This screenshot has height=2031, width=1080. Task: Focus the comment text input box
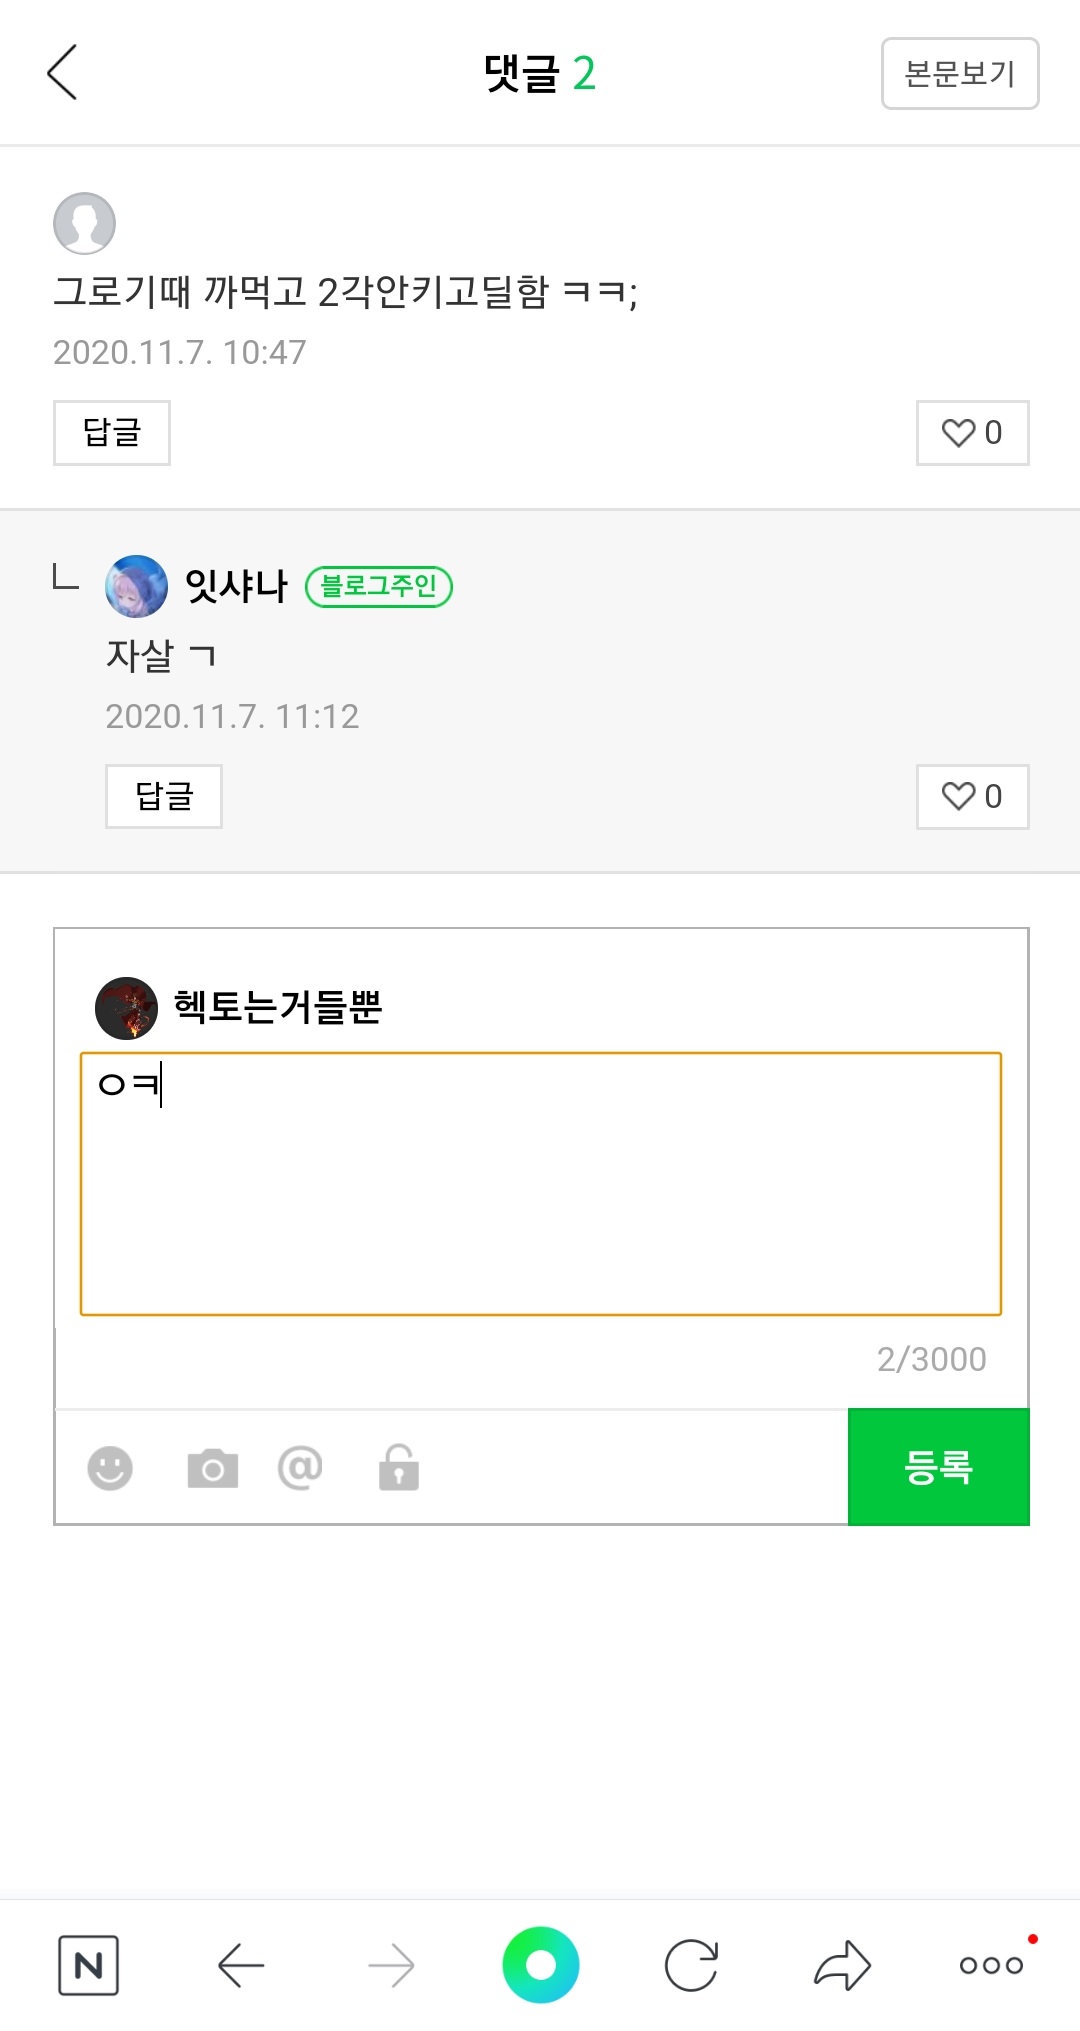point(540,1183)
